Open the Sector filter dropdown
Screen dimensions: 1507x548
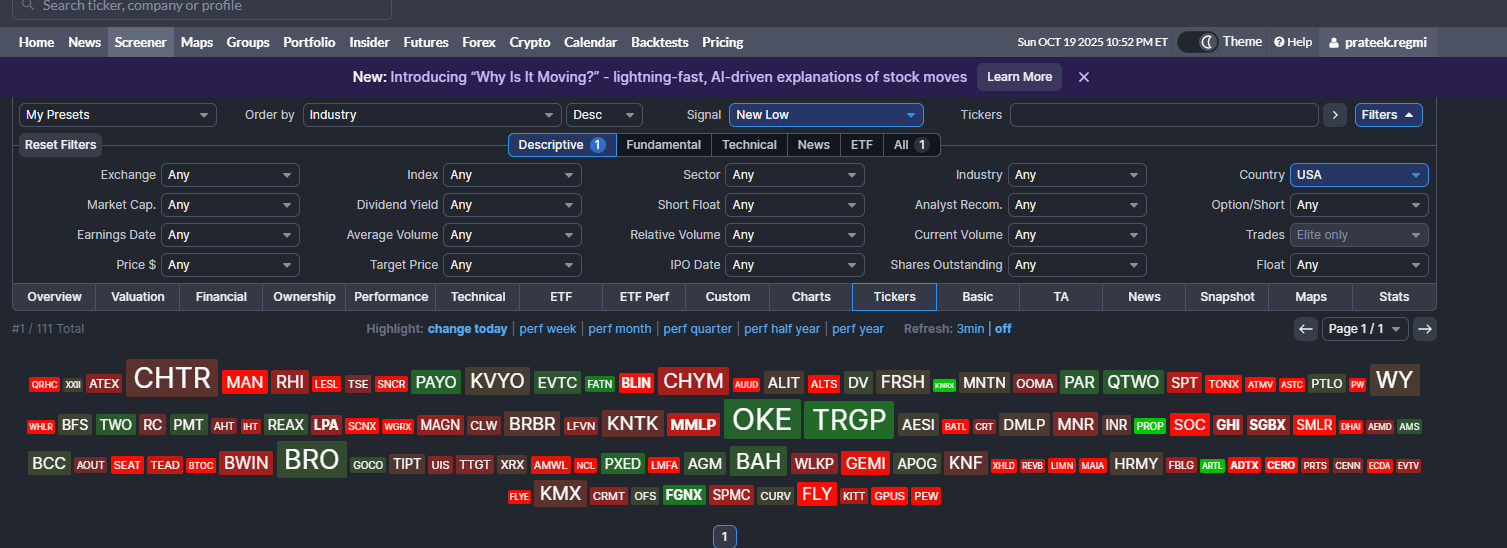coord(795,175)
